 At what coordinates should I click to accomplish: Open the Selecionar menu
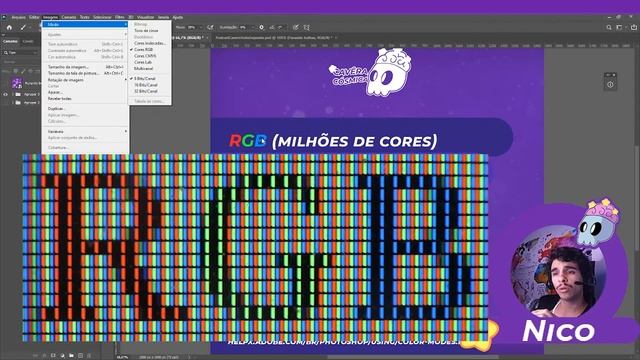tap(102, 17)
